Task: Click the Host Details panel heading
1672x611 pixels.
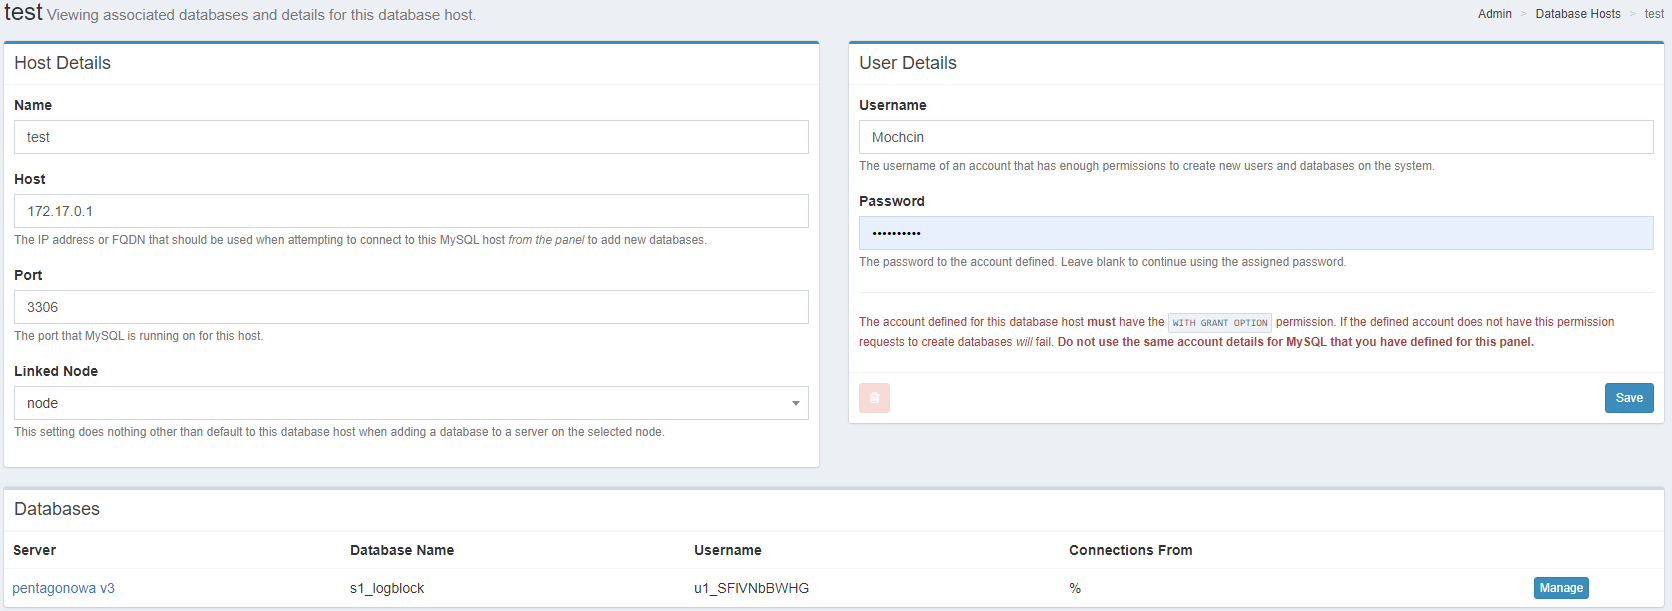Action: (x=62, y=63)
